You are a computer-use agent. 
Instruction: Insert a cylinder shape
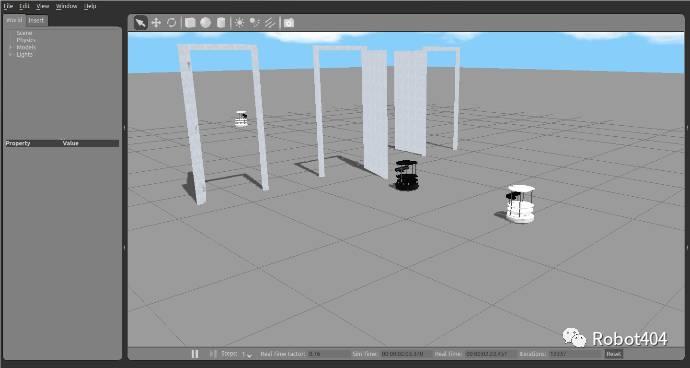pyautogui.click(x=221, y=23)
